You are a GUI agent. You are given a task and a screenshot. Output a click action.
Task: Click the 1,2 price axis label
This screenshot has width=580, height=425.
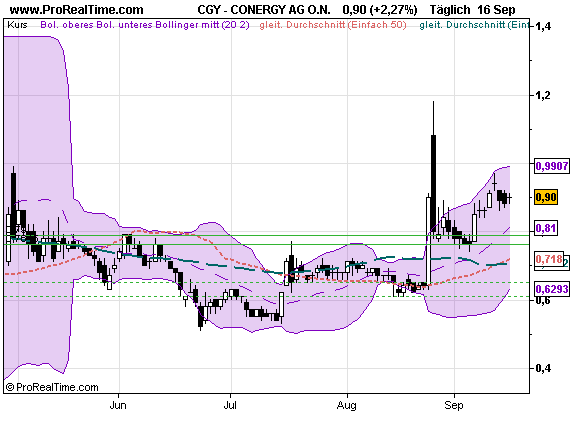coord(543,95)
